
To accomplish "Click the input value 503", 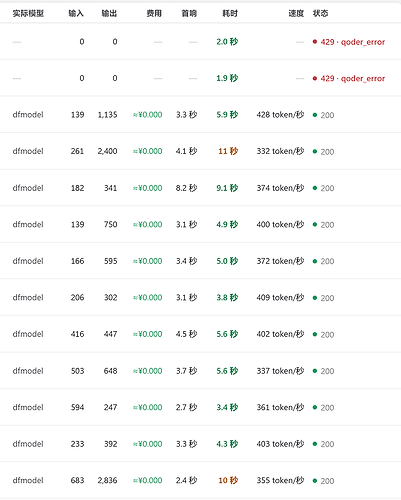I will pyautogui.click(x=77, y=371).
